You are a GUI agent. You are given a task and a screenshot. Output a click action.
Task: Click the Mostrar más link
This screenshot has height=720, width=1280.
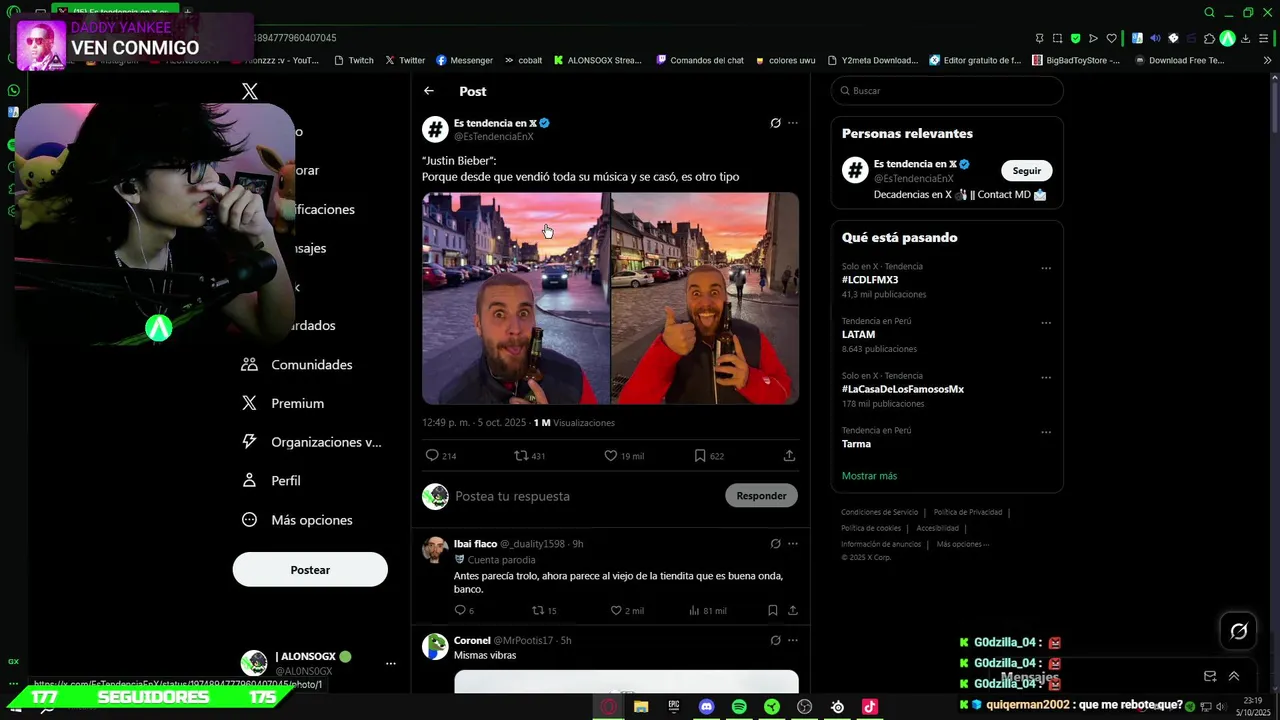coord(869,476)
